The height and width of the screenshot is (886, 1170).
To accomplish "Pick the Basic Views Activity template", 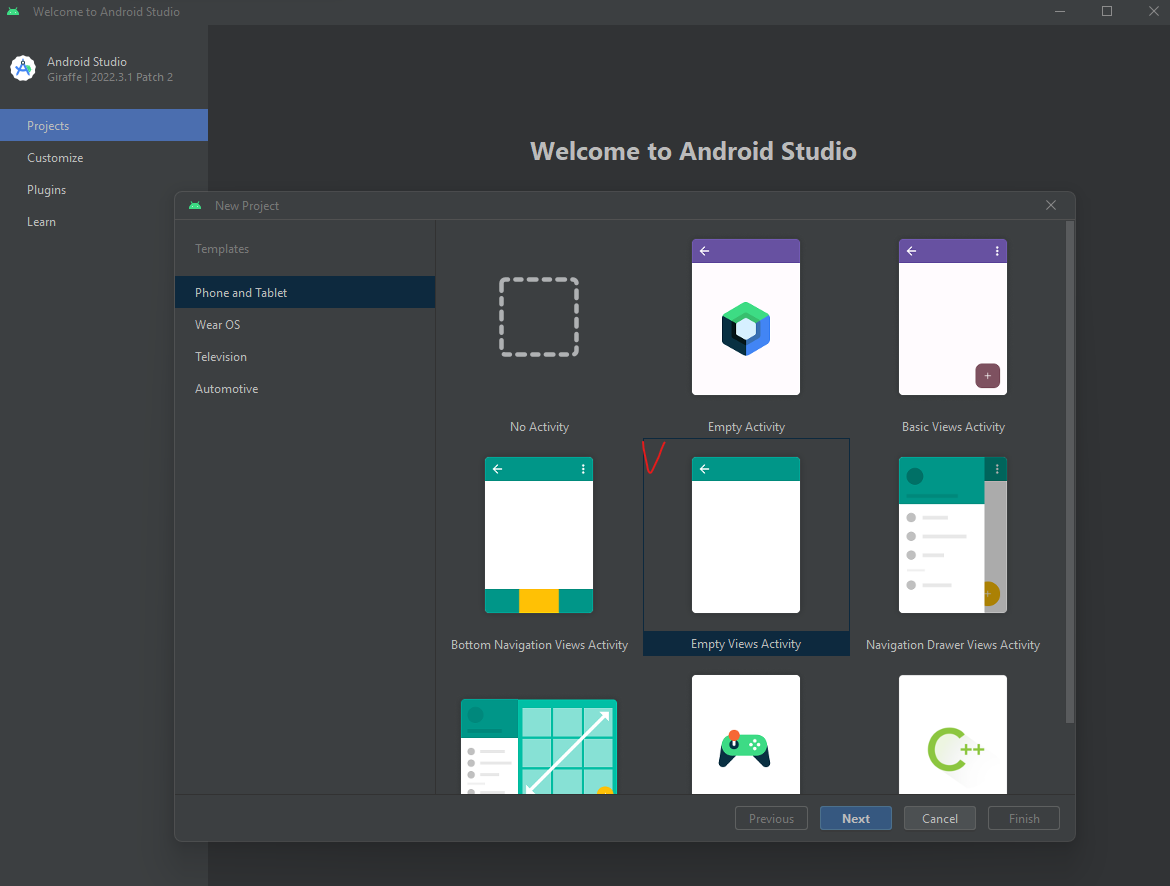I will 953,317.
